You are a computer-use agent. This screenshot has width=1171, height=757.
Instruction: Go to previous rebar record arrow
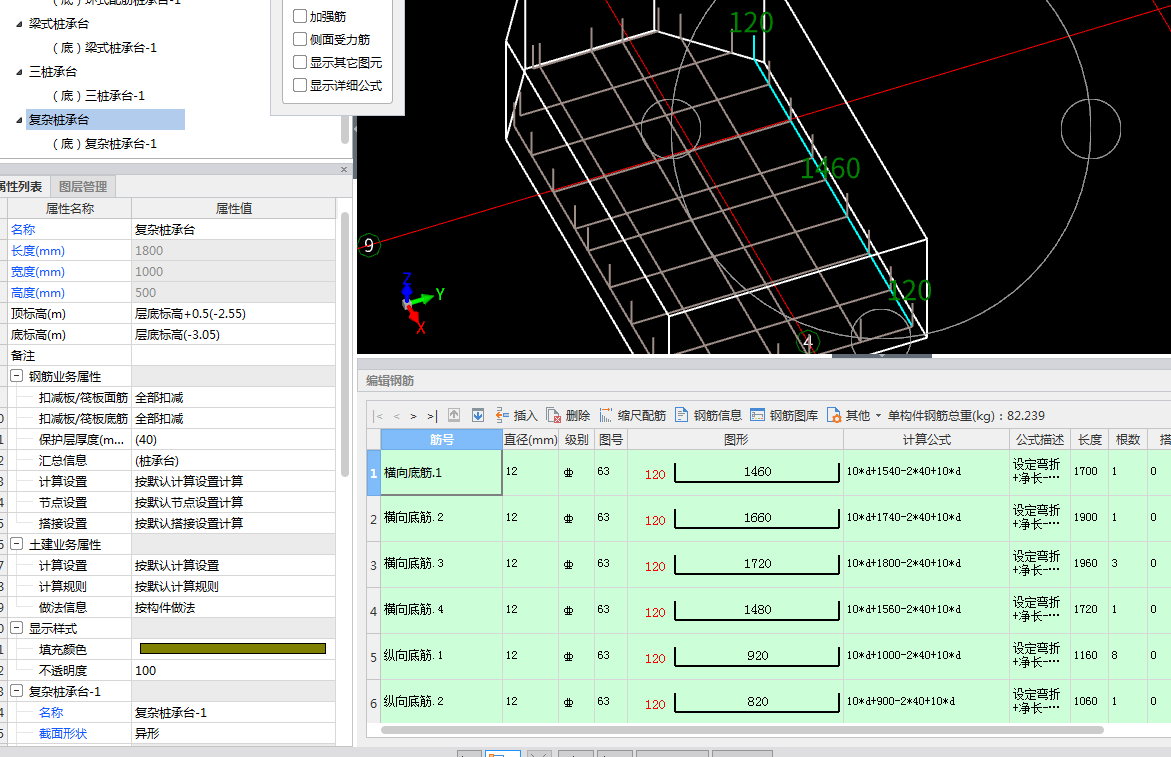click(397, 416)
